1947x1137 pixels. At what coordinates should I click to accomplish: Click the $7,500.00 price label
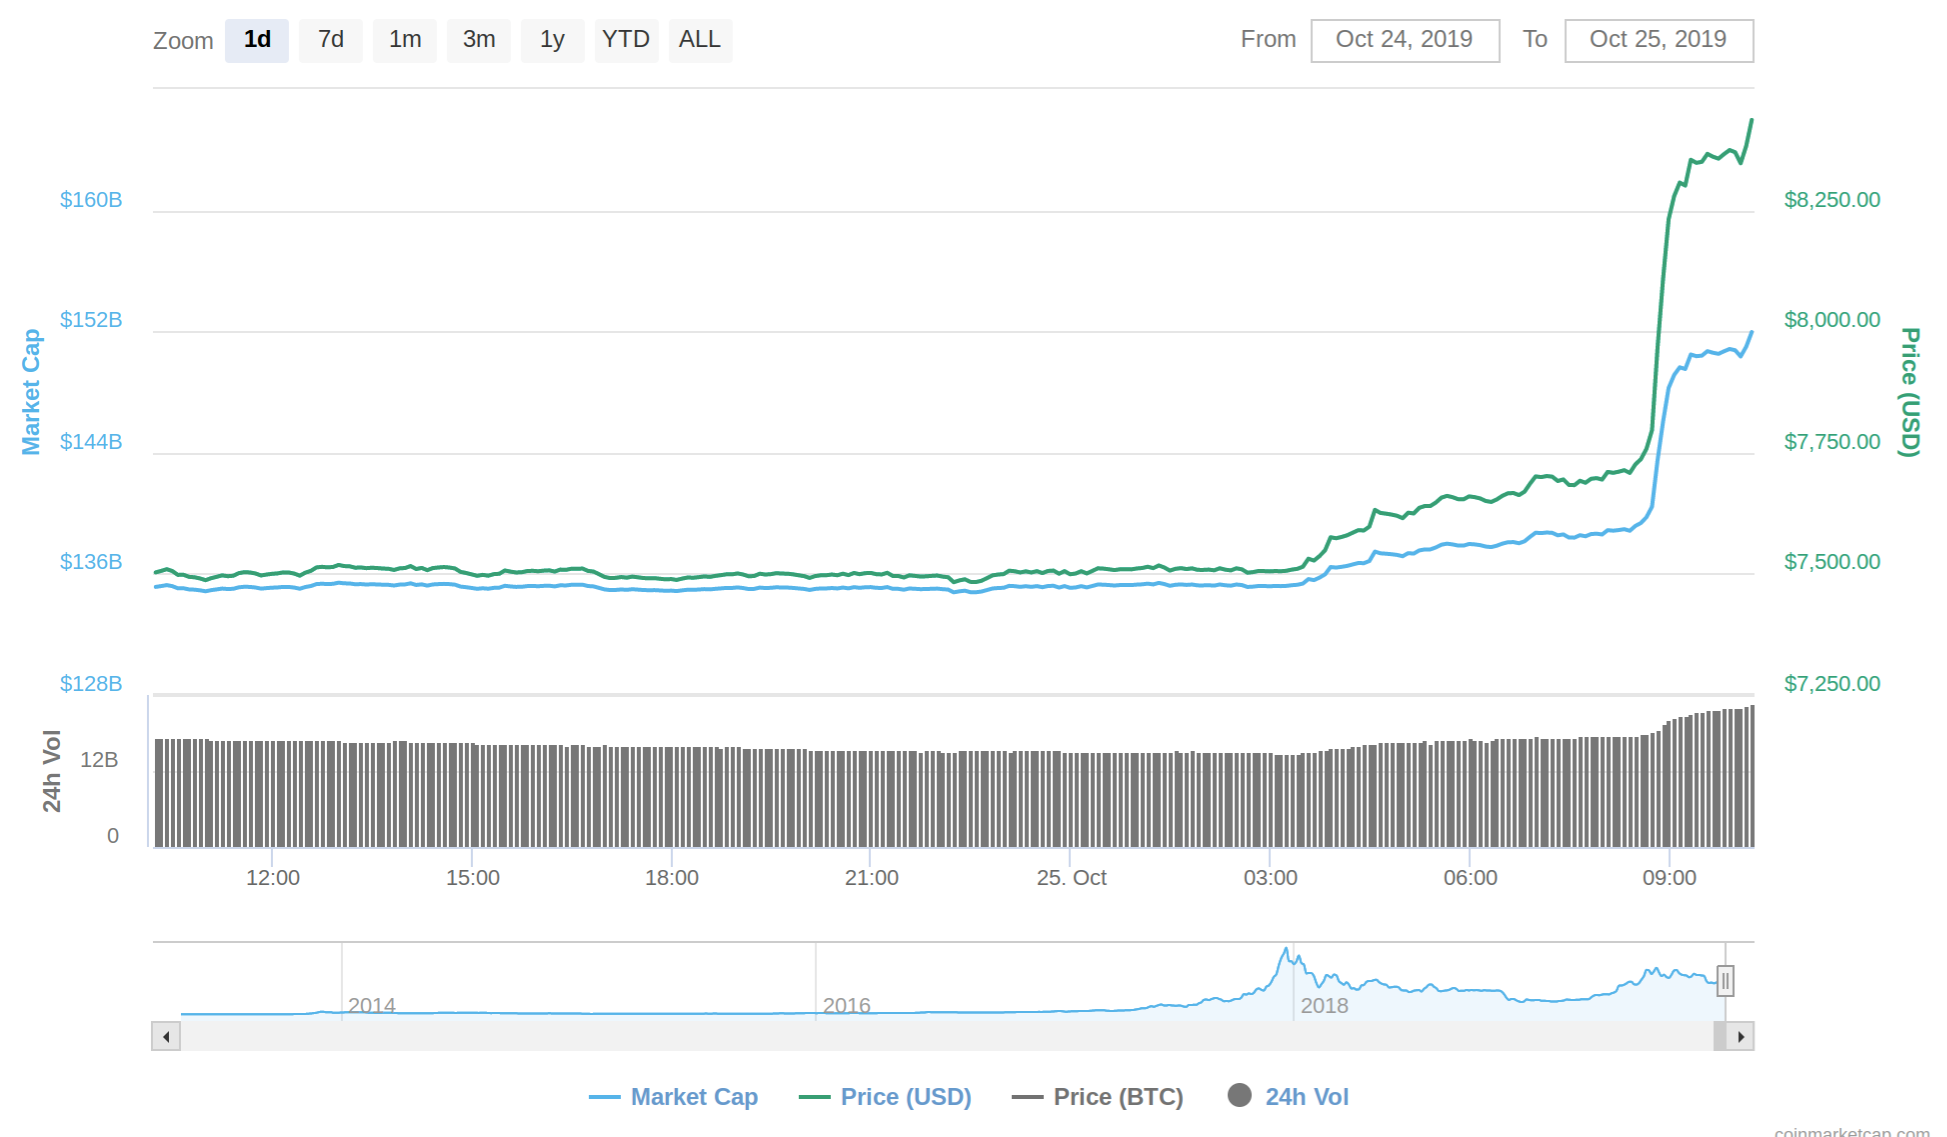coord(1832,562)
